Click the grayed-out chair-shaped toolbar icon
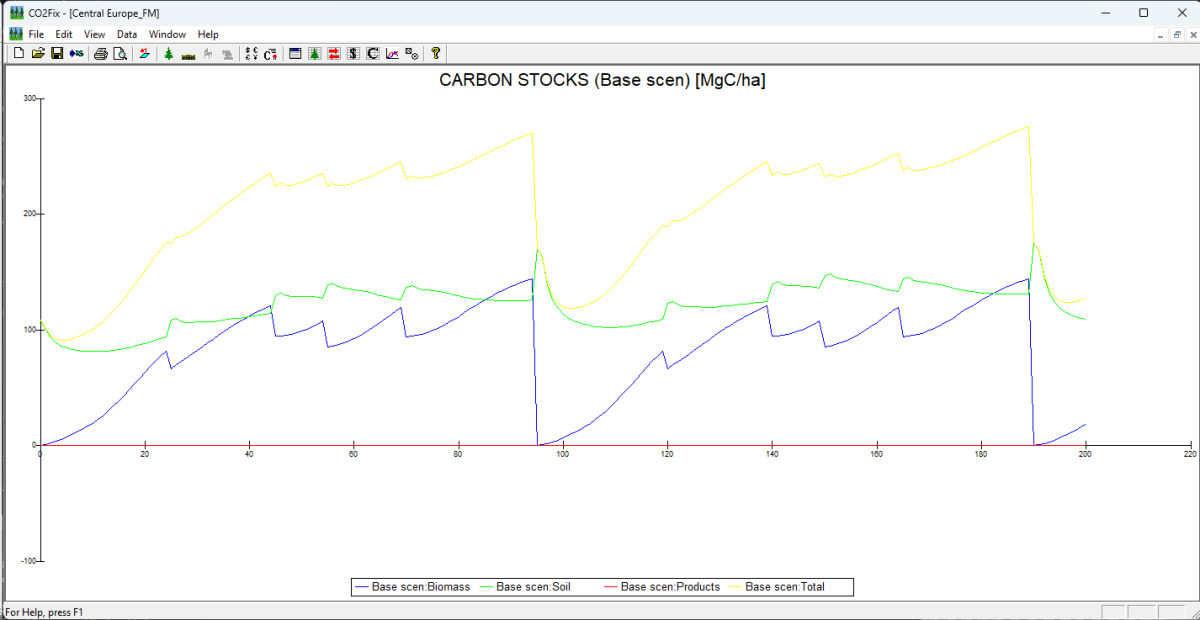1200x620 pixels. (x=207, y=53)
